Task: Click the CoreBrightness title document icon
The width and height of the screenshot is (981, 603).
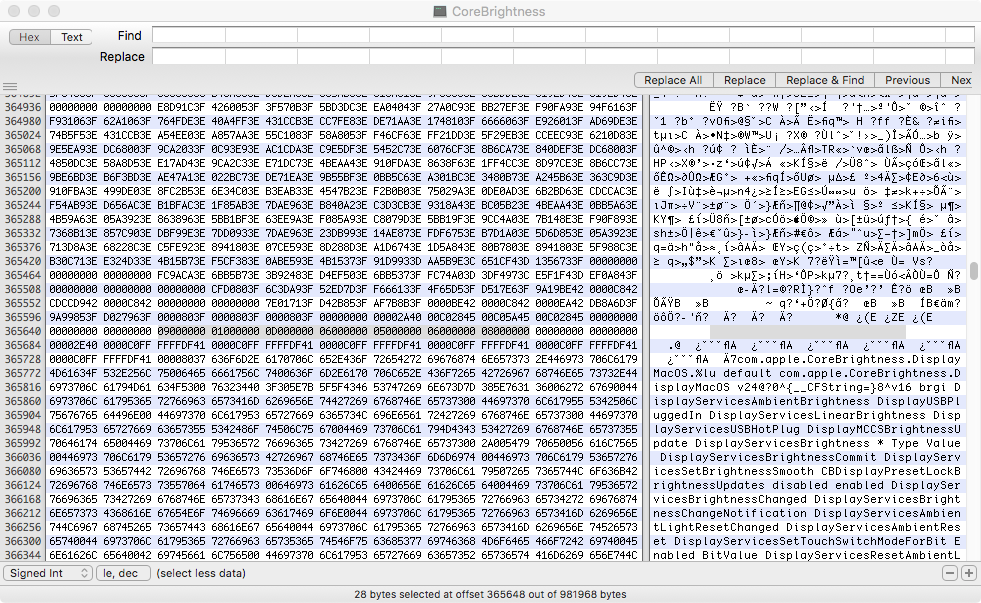Action: [440, 11]
